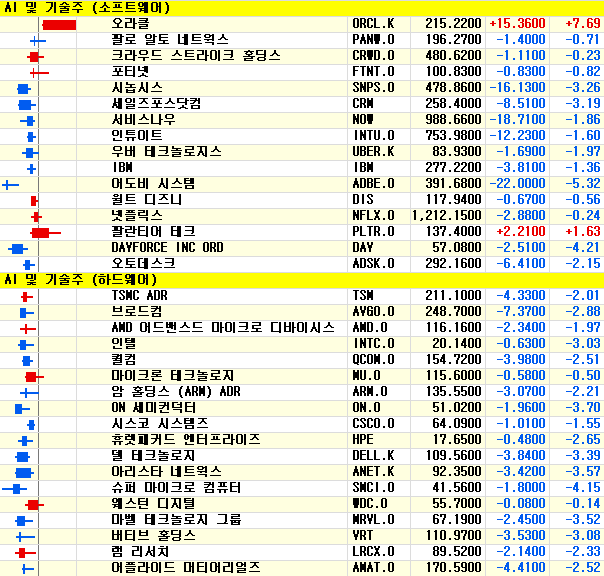604x576 pixels.
Task: Select the 인튜이트 stock name
Action: point(137,136)
